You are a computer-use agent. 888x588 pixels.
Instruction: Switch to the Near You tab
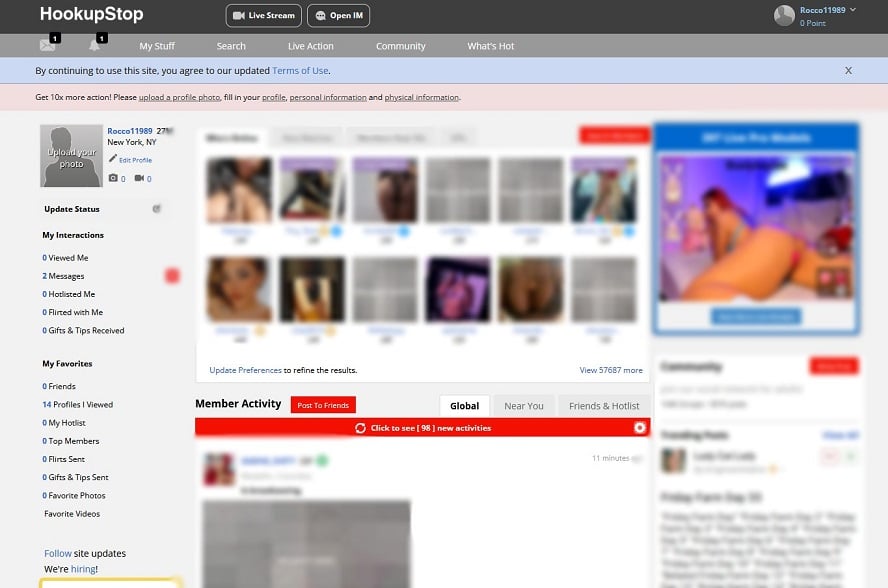(524, 406)
